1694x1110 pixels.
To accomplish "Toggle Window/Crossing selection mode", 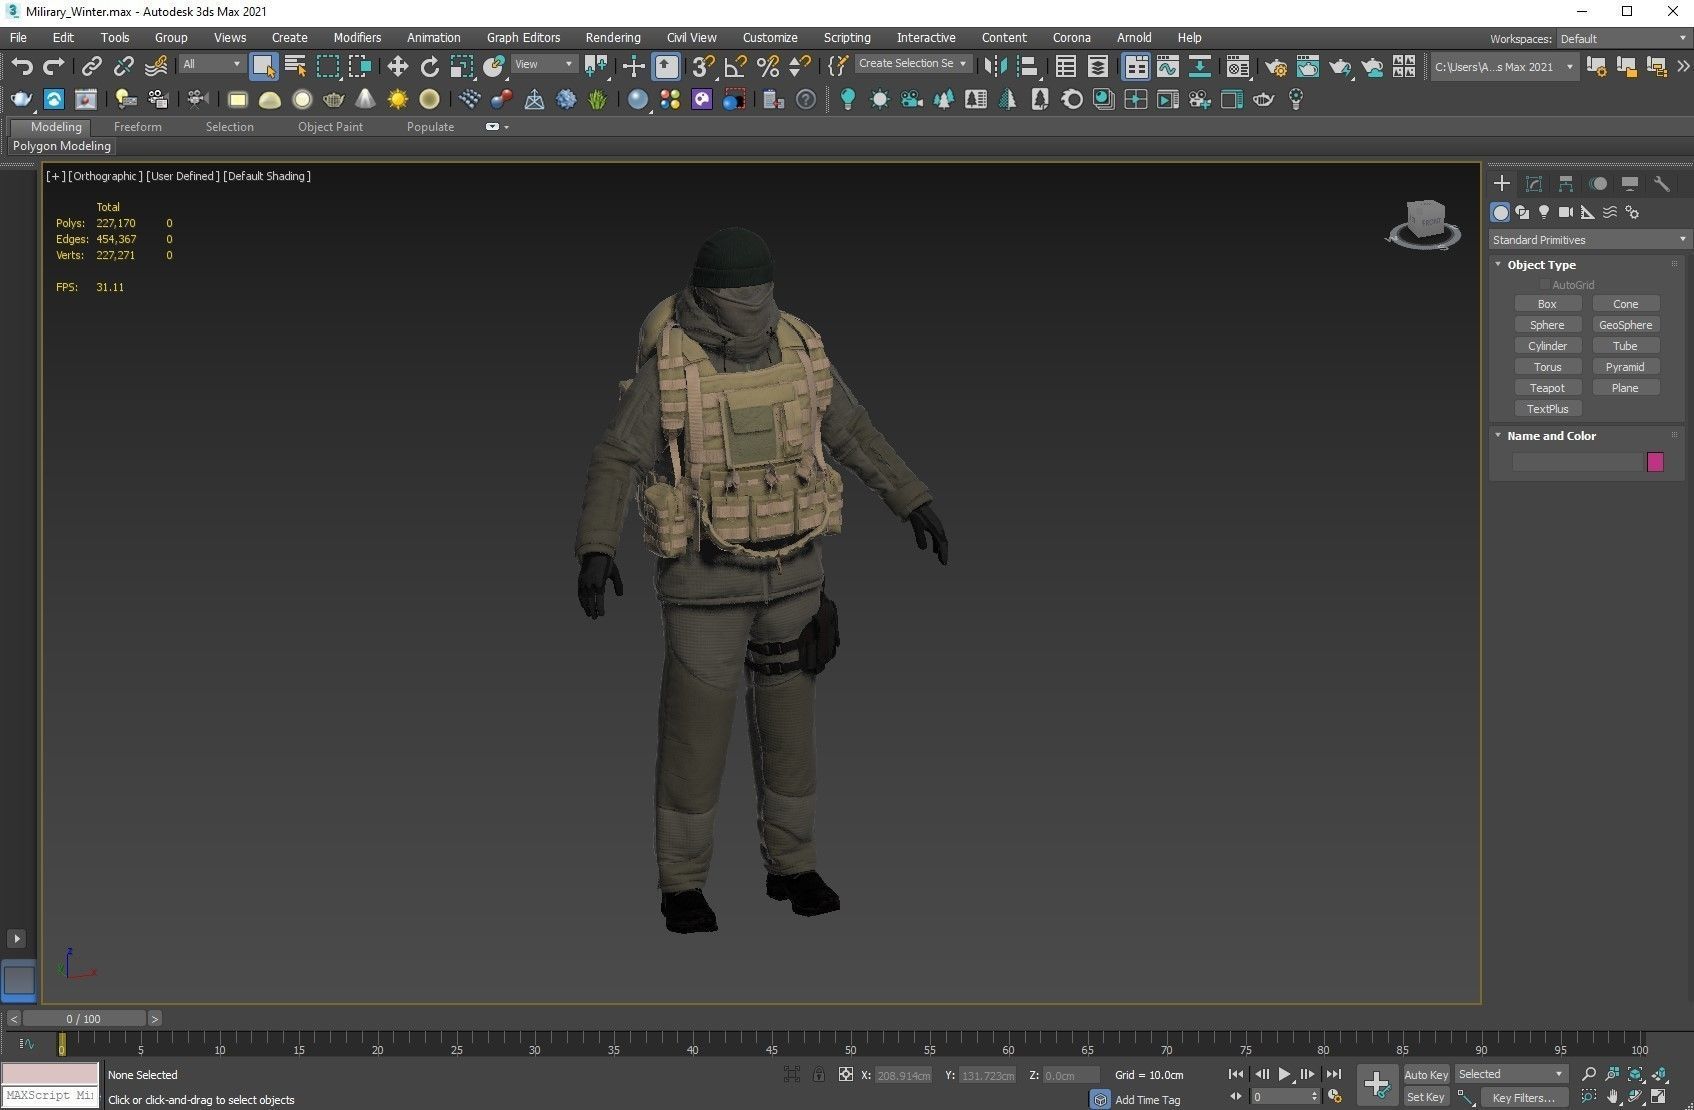I will (360, 66).
